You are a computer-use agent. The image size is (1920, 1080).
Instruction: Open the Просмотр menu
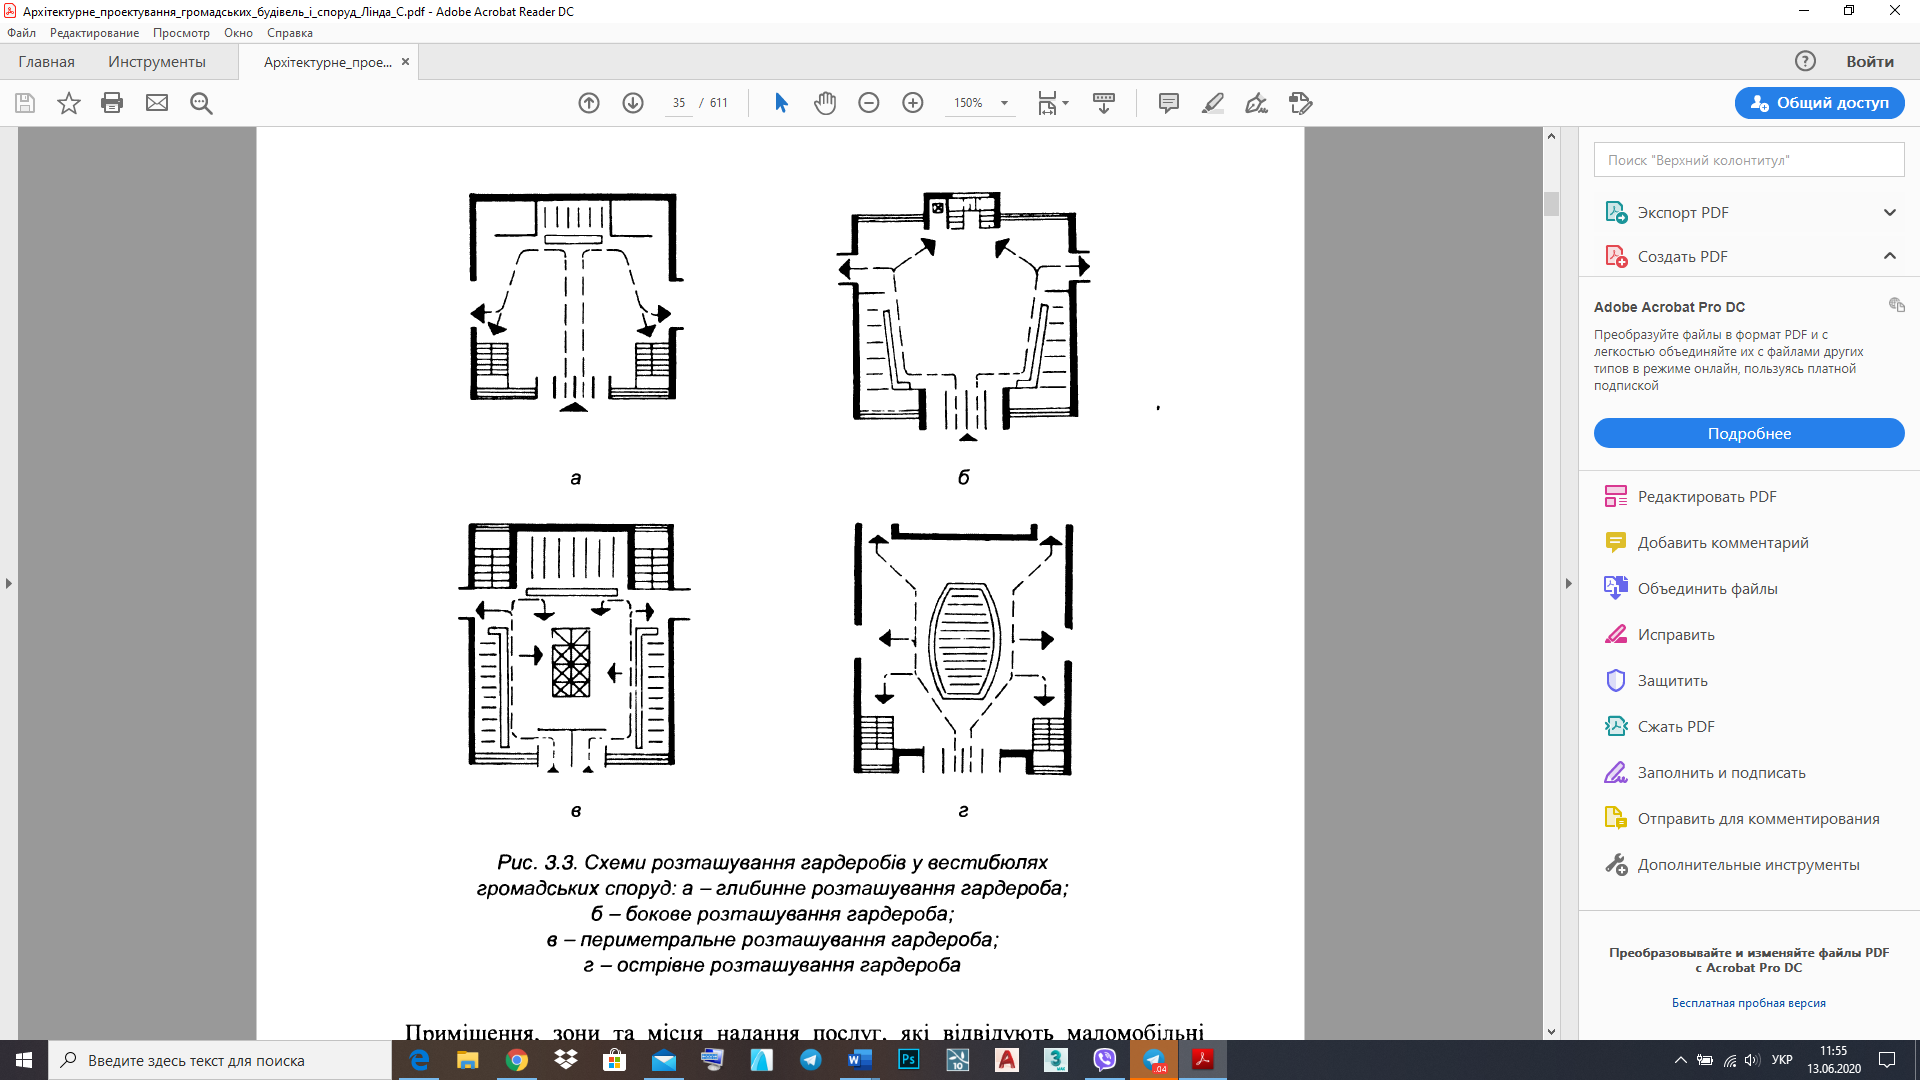181,33
